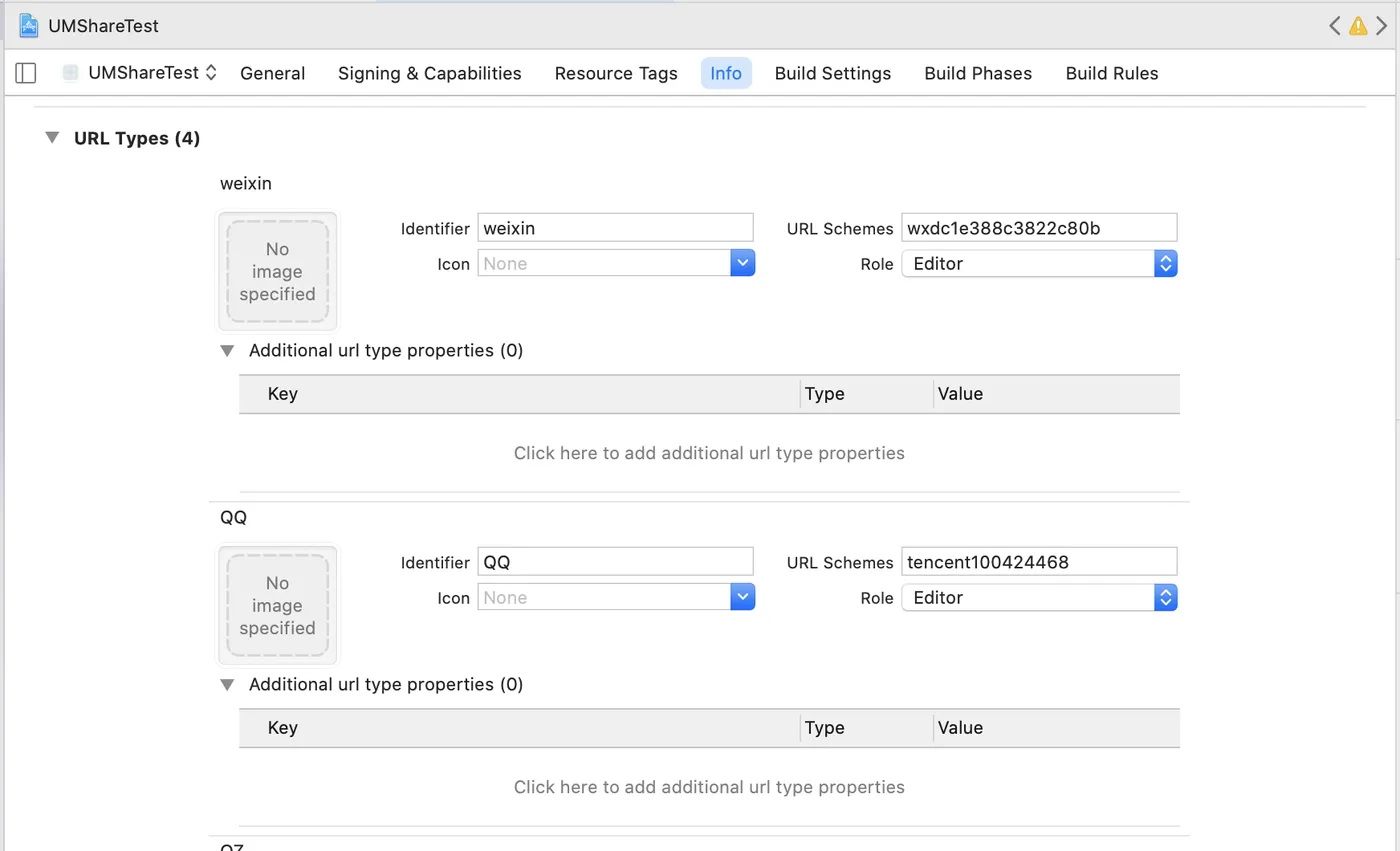Open the weixin Icon dropdown
The width and height of the screenshot is (1400, 851).
tap(741, 263)
